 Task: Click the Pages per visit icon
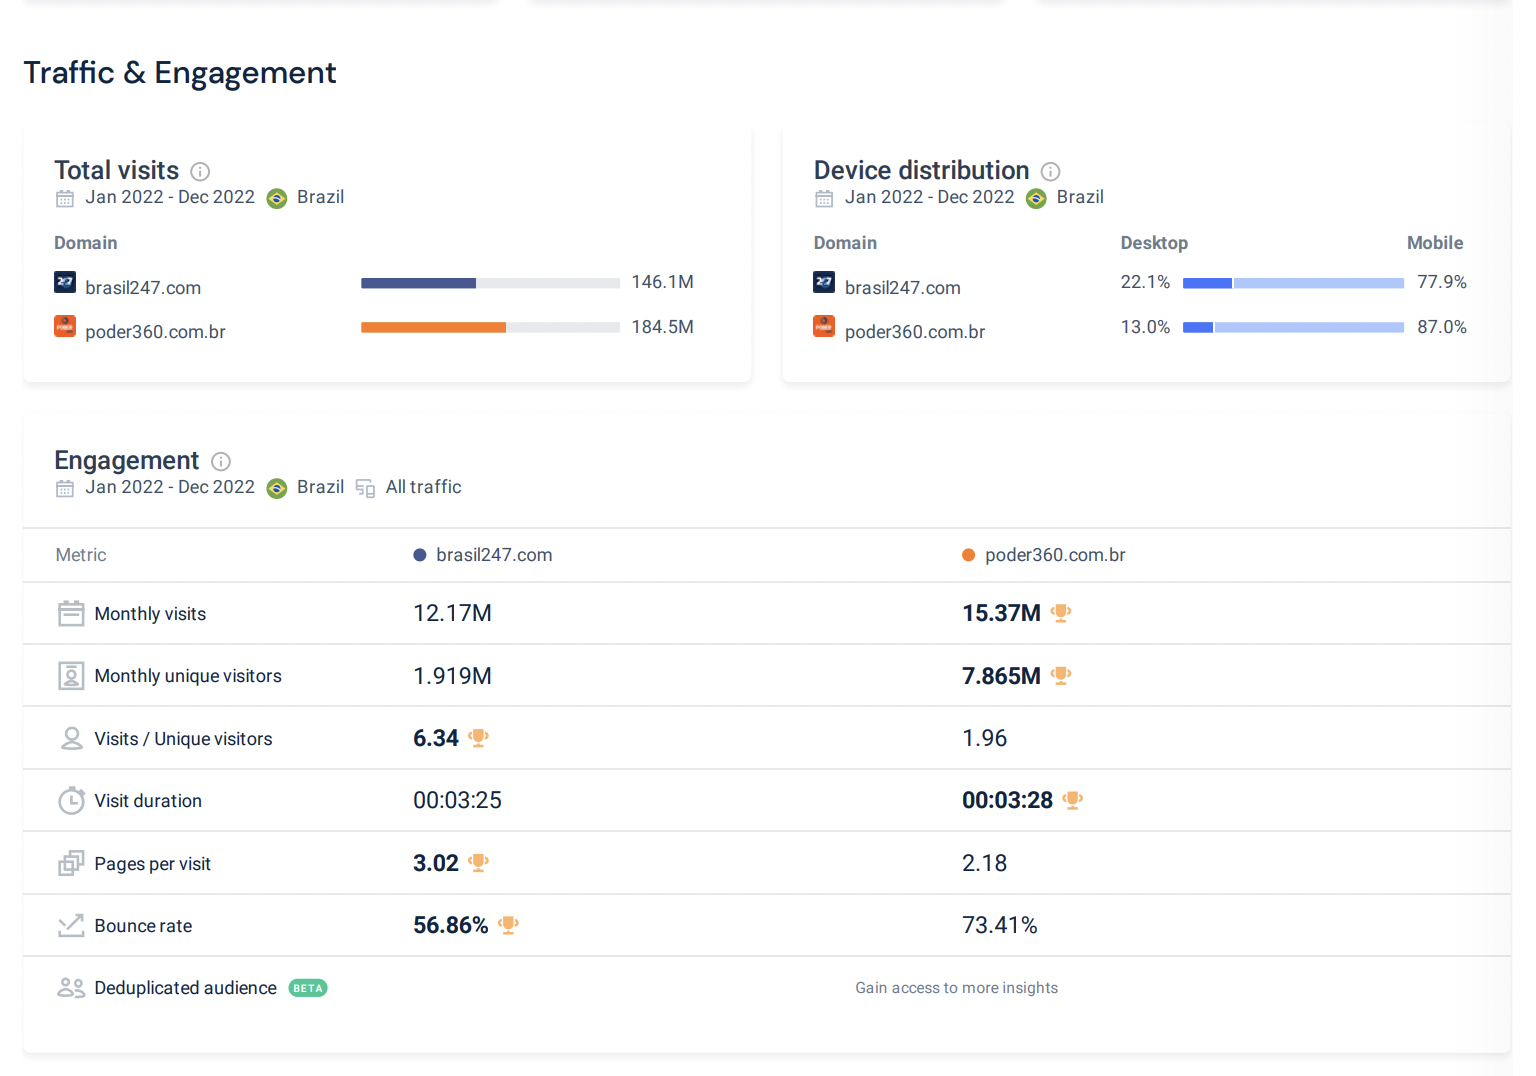(x=71, y=863)
